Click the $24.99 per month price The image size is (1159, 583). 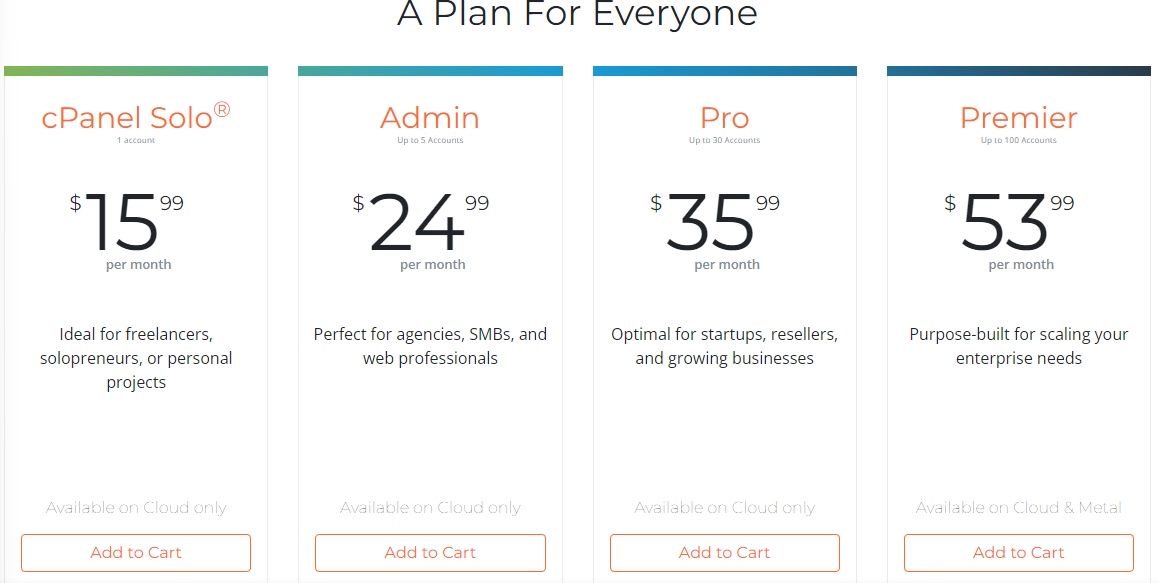(418, 223)
